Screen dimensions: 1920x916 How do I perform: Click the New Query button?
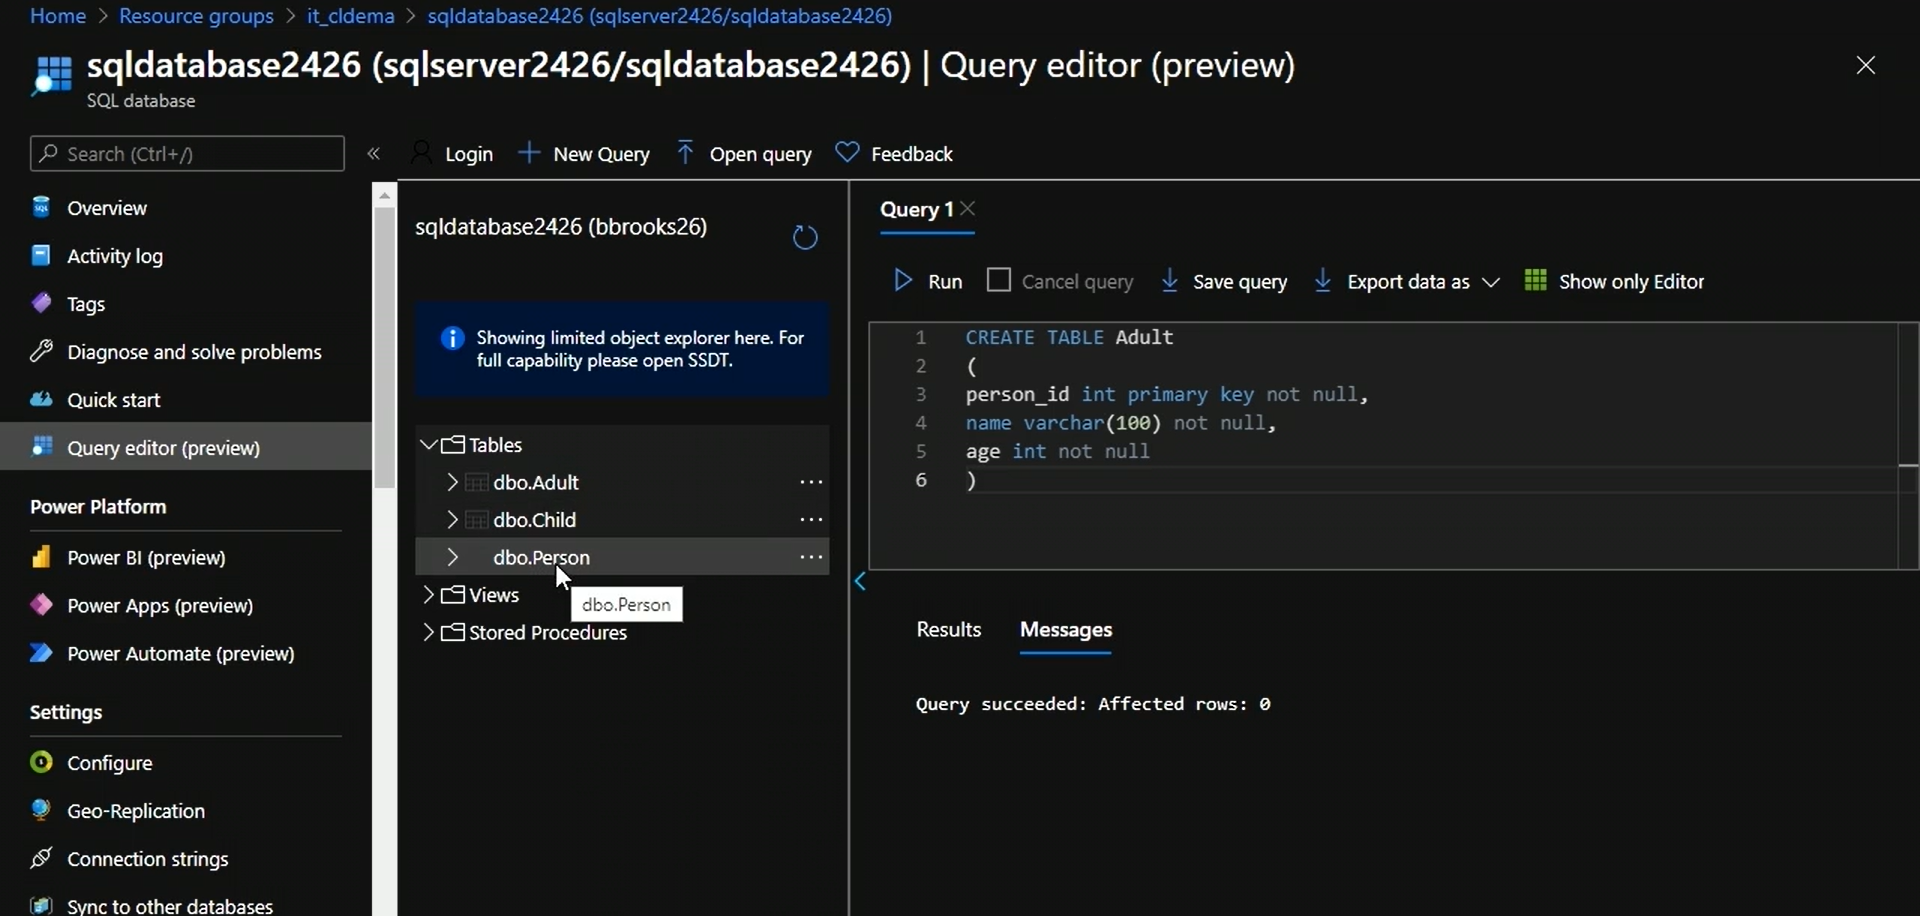click(584, 154)
